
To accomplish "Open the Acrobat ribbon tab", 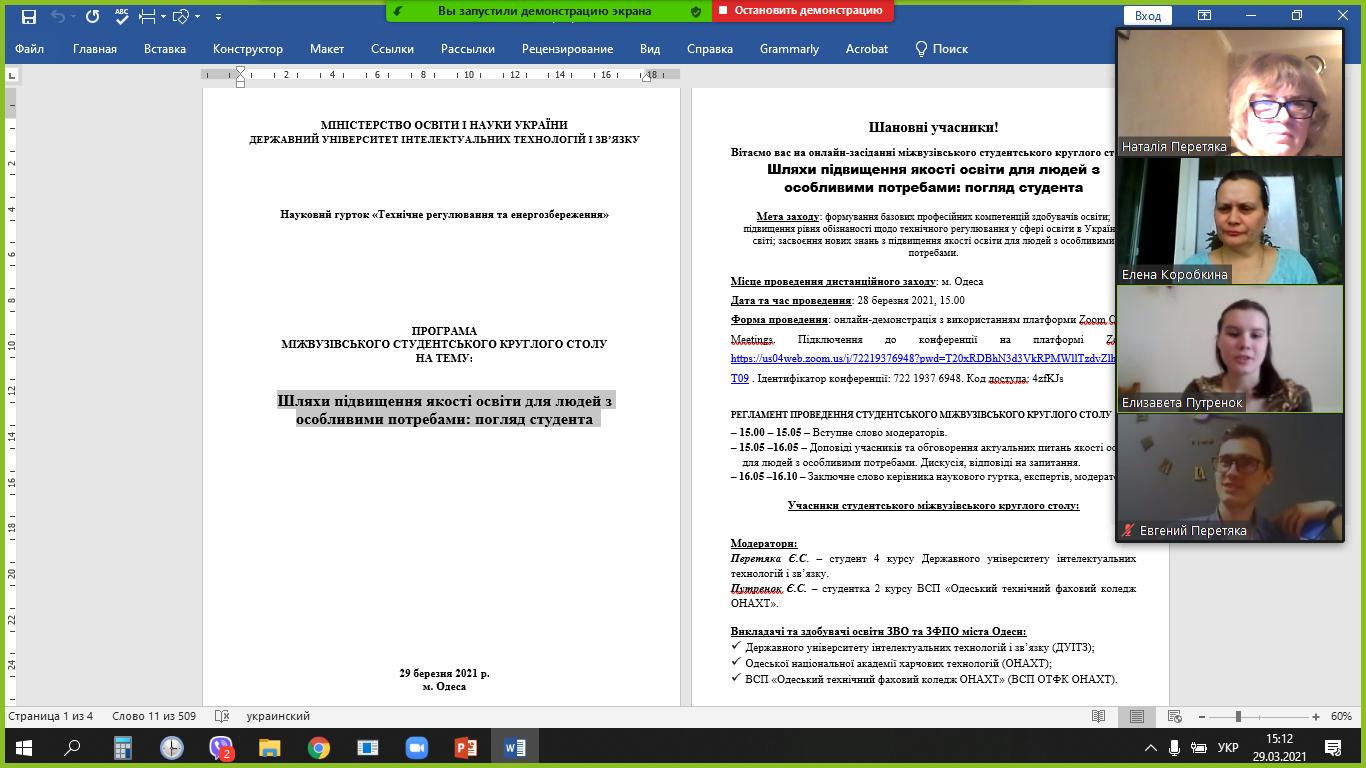I will 867,48.
